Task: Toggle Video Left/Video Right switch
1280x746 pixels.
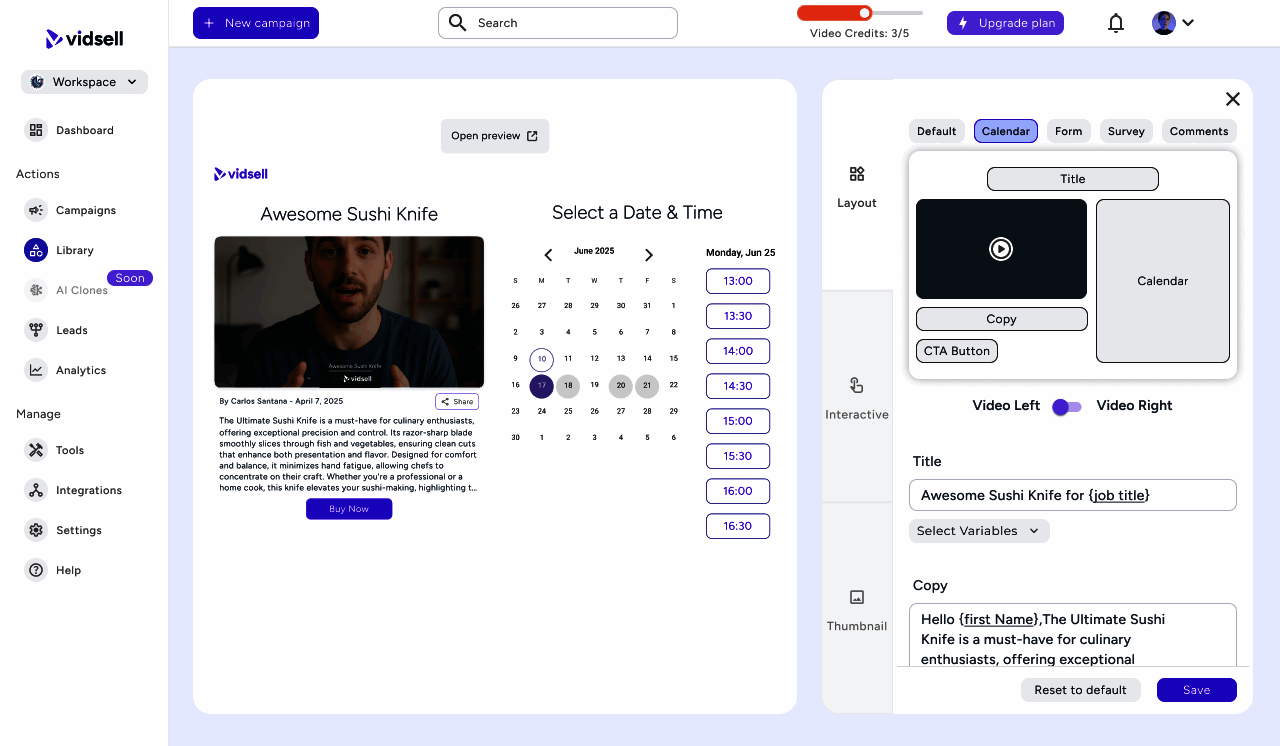Action: click(x=1067, y=407)
